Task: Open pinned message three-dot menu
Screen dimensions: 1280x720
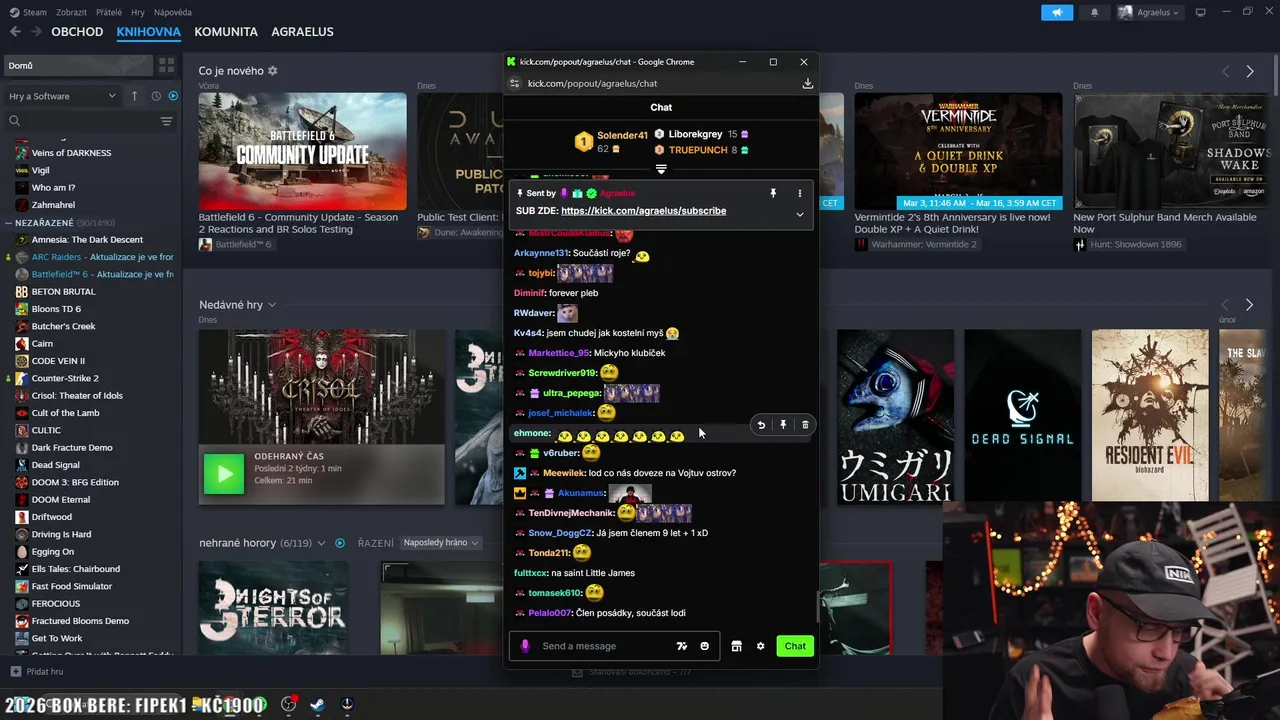Action: pyautogui.click(x=799, y=193)
